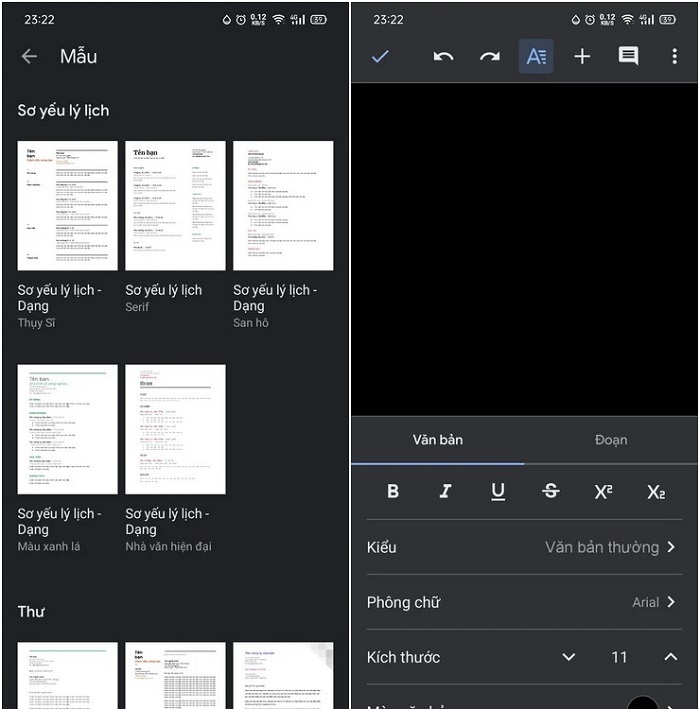Open Sơ yếu lý lịch Nhà văn hiện đại template
The height and width of the screenshot is (709, 700).
click(175, 429)
